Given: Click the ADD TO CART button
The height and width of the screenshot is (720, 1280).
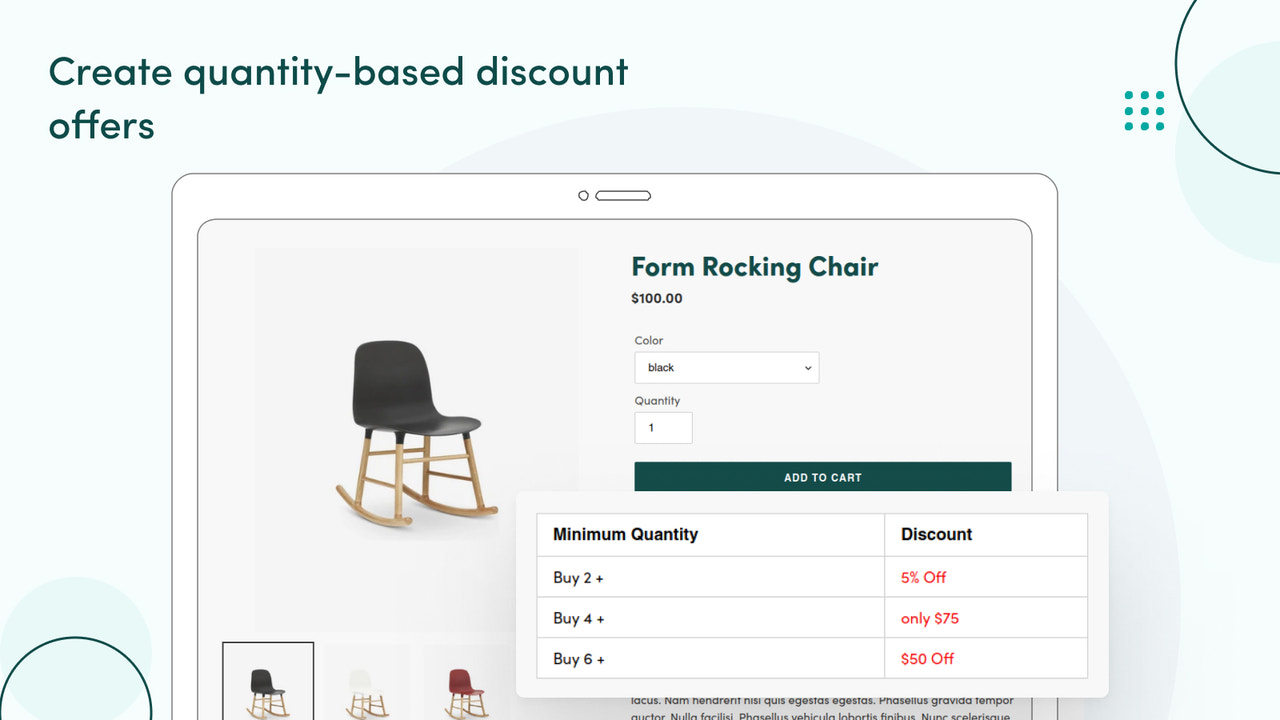Looking at the screenshot, I should point(822,477).
